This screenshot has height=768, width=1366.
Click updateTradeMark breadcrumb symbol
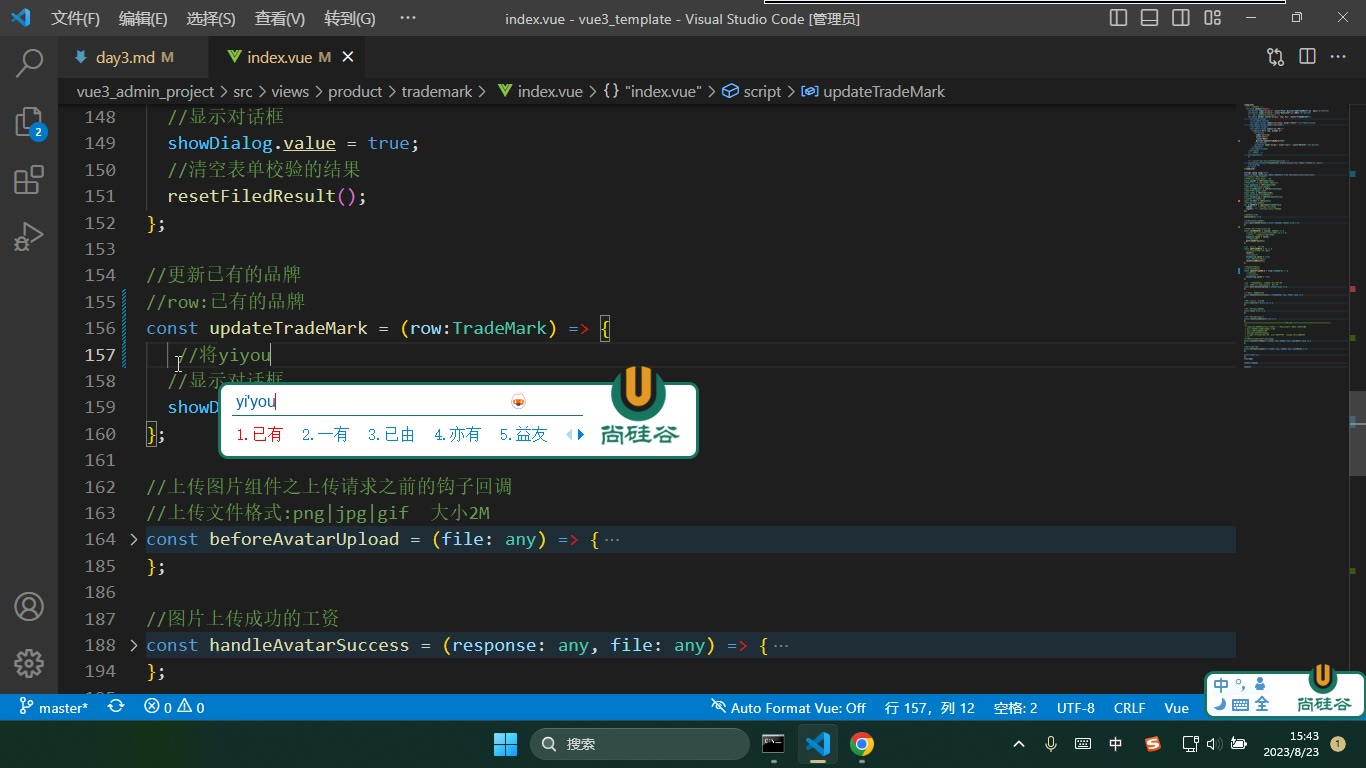(873, 91)
